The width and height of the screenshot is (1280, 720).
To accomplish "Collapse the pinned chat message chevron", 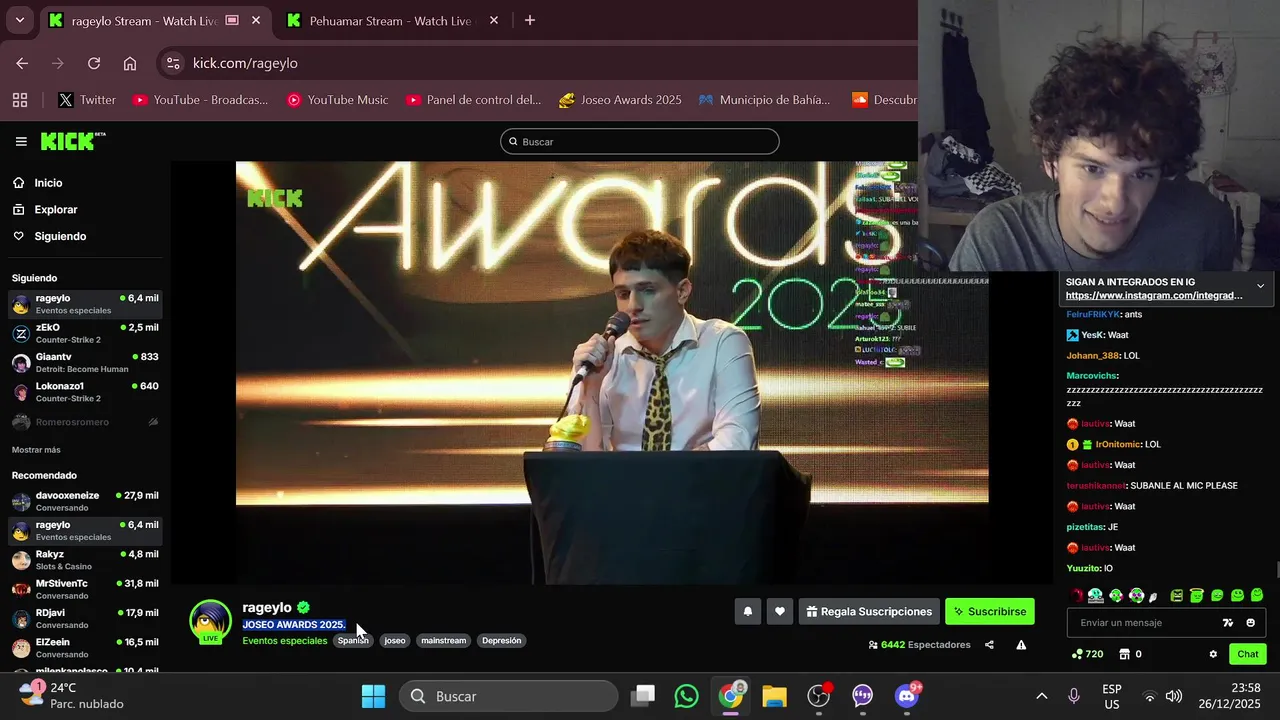I will point(1260,286).
